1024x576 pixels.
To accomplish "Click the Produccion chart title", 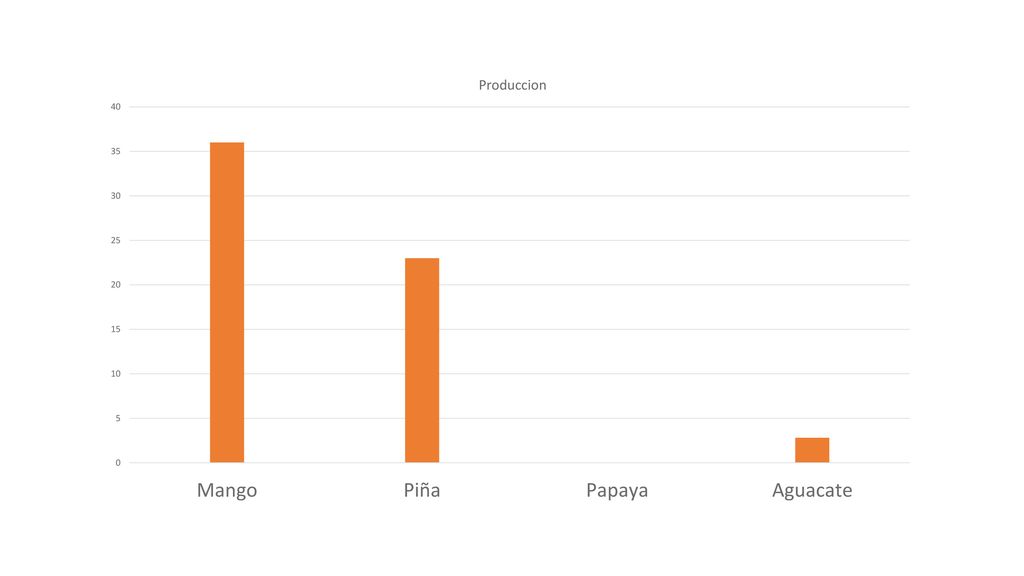I will point(512,85).
